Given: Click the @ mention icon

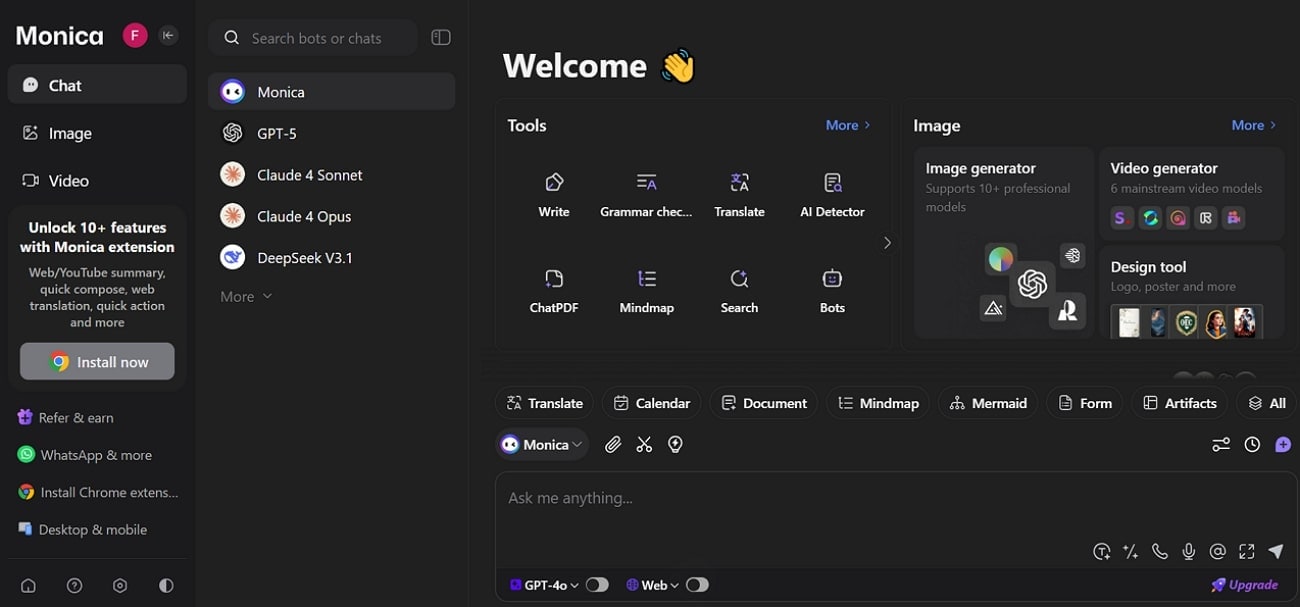Looking at the screenshot, I should pyautogui.click(x=1217, y=551).
